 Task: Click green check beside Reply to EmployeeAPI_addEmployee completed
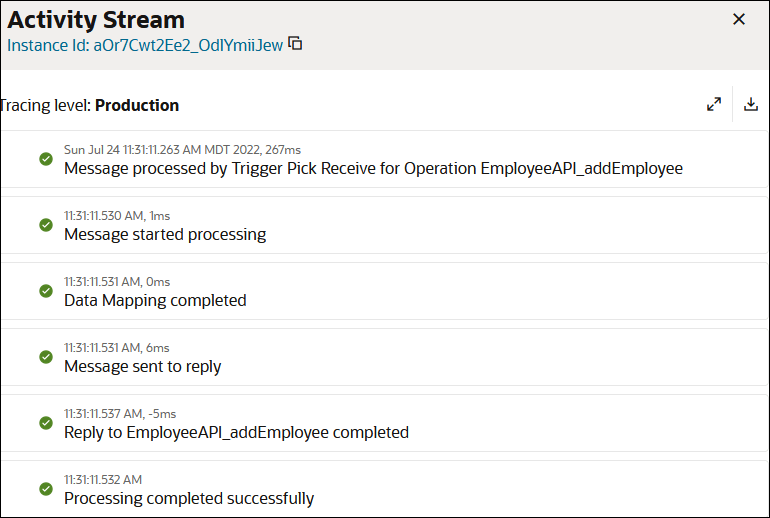click(x=46, y=423)
